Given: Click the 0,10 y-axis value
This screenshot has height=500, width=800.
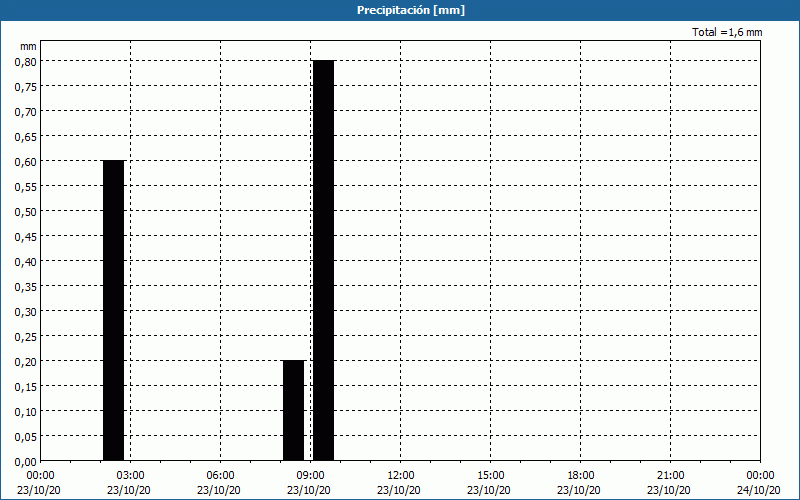Looking at the screenshot, I should pos(26,412).
